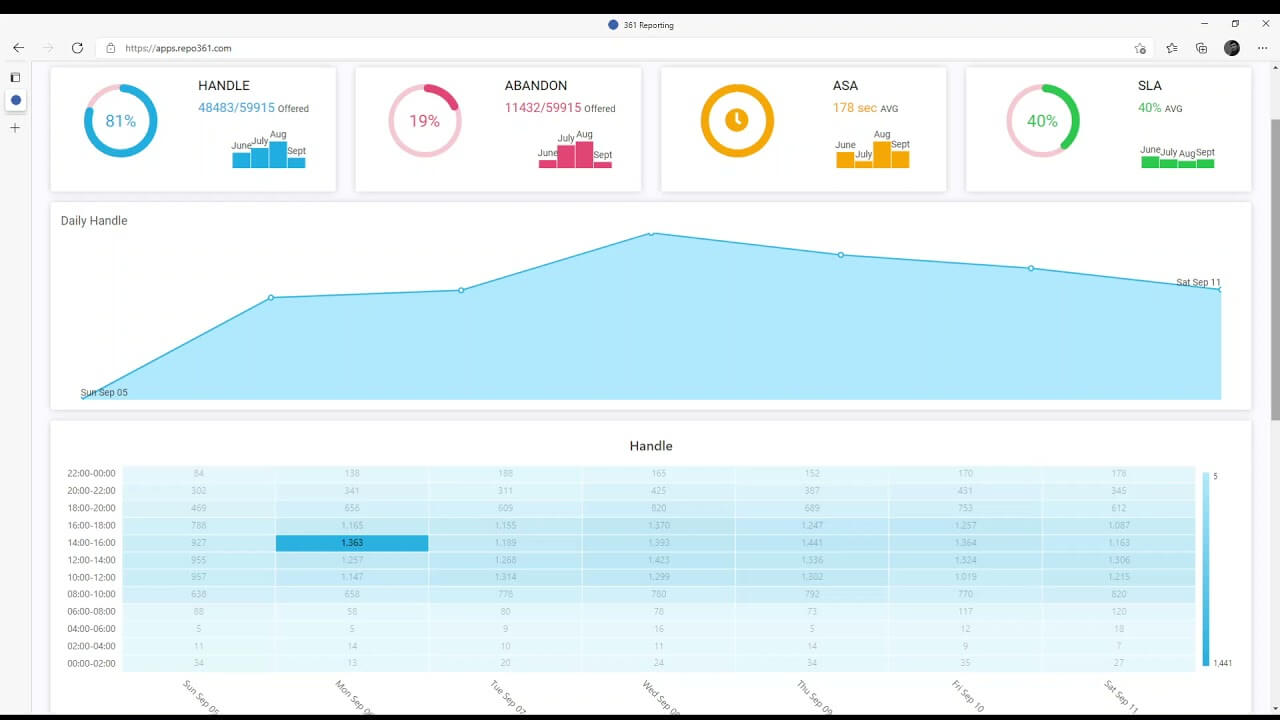Click the 00:00-02:00 row label
This screenshot has width=1280, height=720.
pos(91,663)
